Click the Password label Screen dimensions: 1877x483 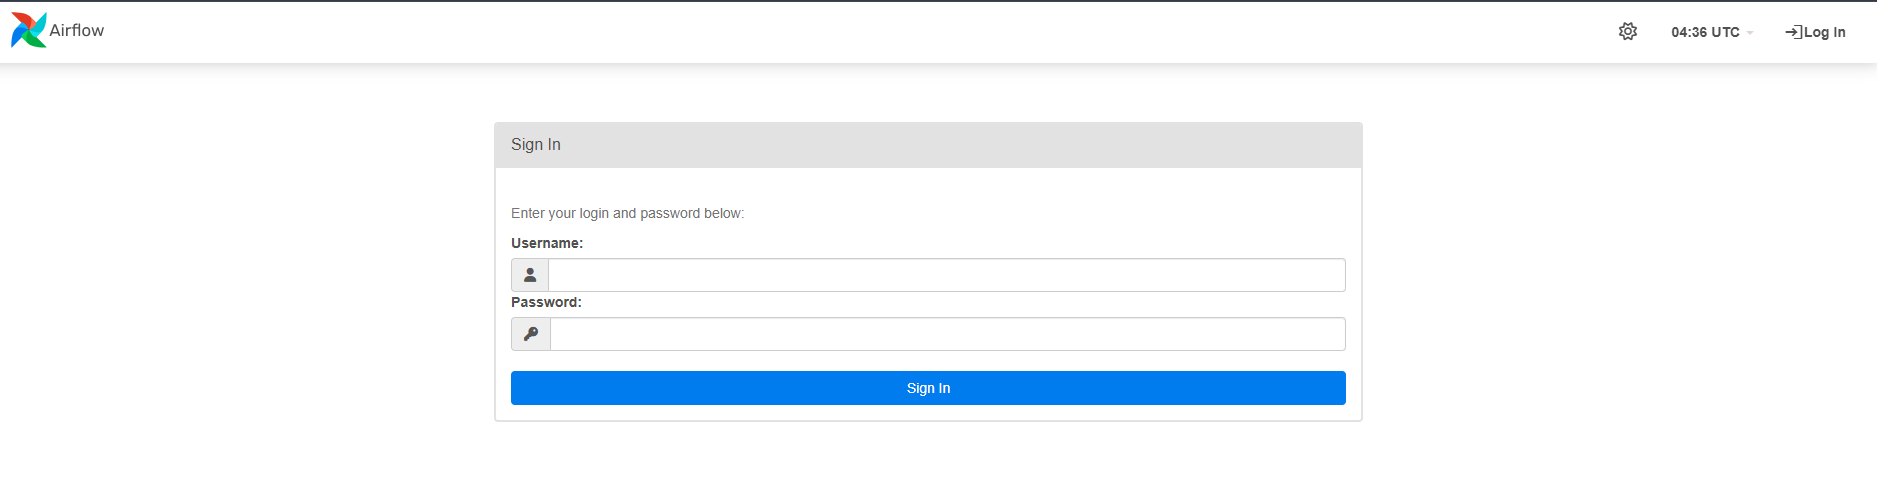click(546, 302)
